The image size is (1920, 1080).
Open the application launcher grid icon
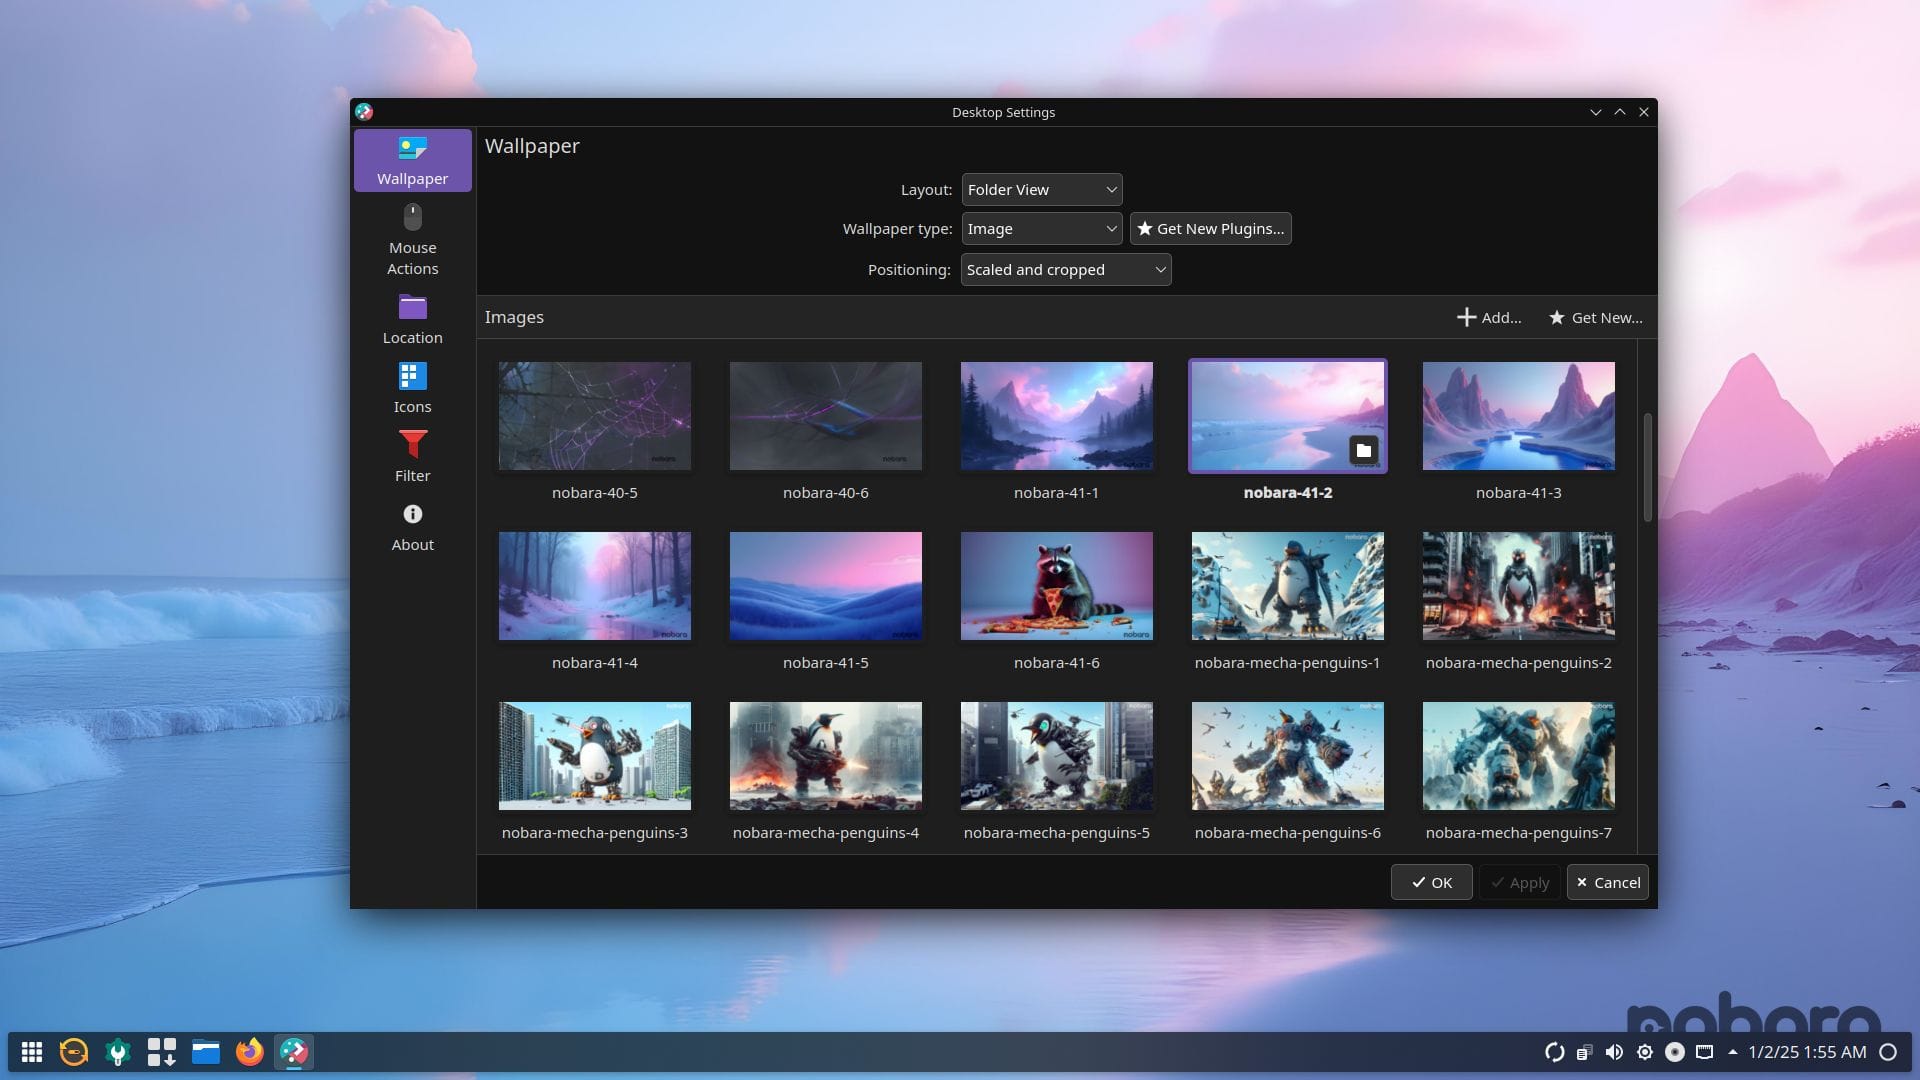[32, 1052]
